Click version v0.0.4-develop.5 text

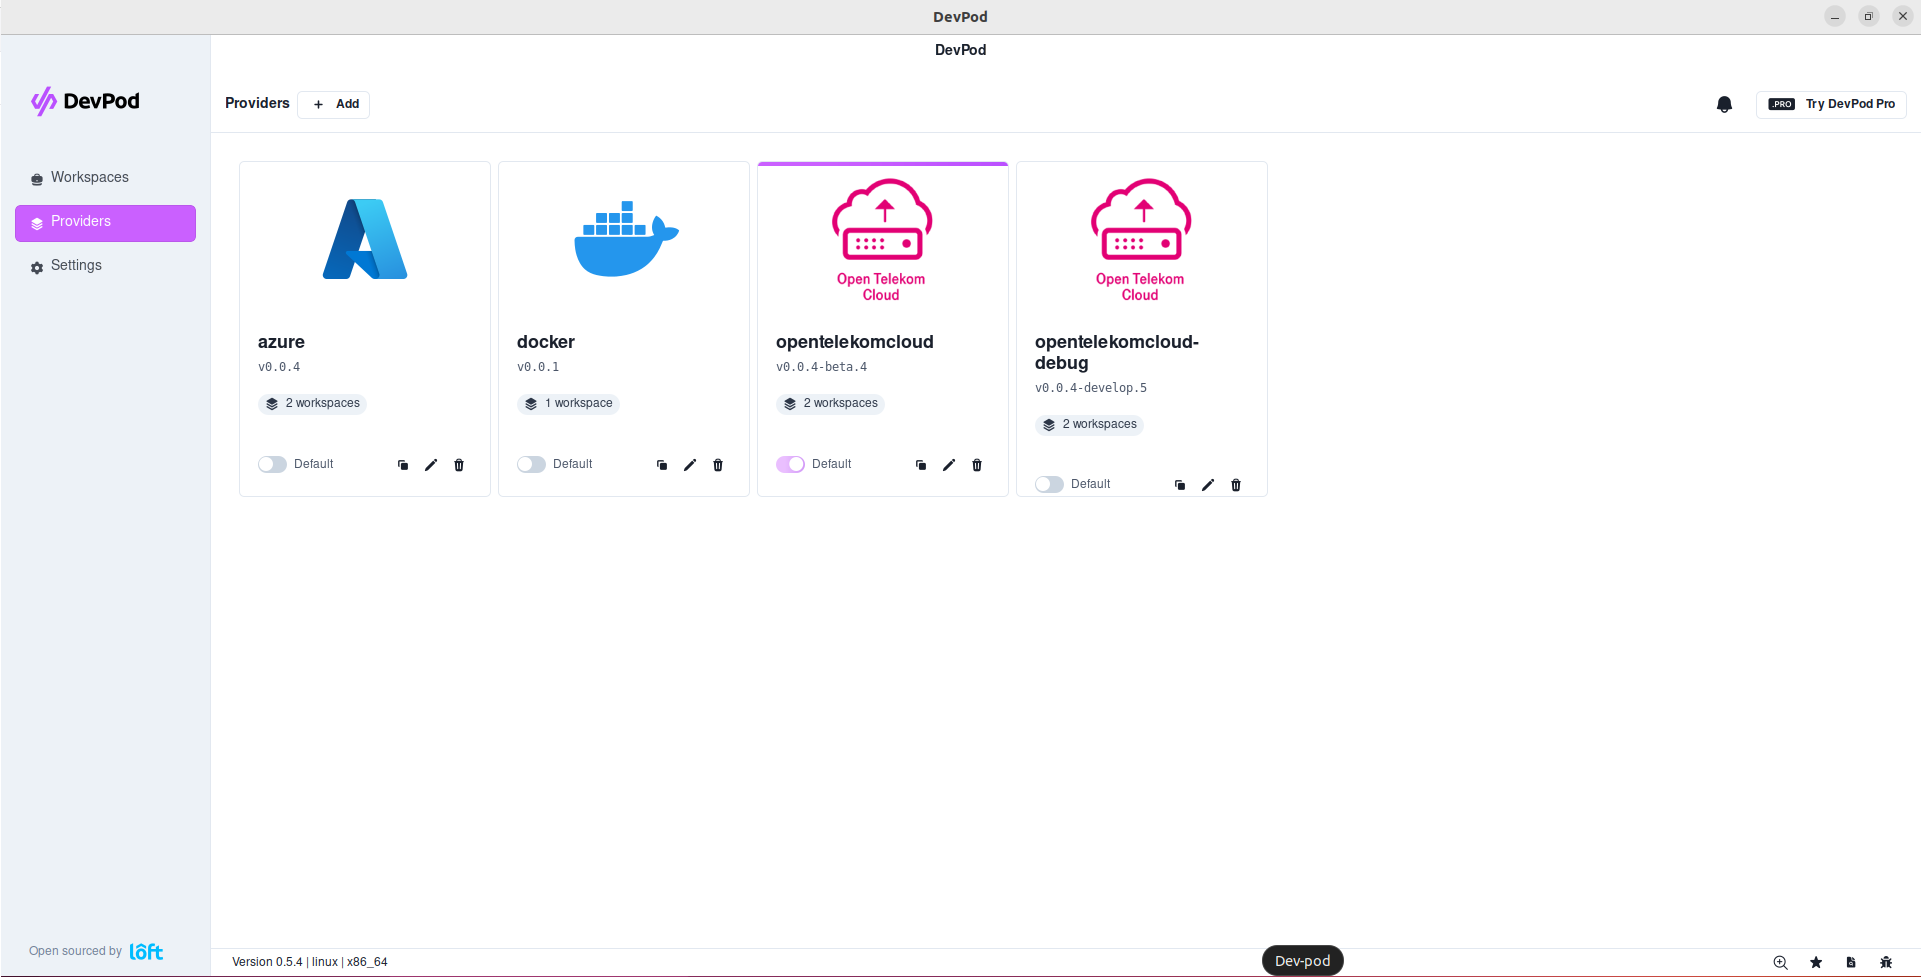tap(1091, 388)
